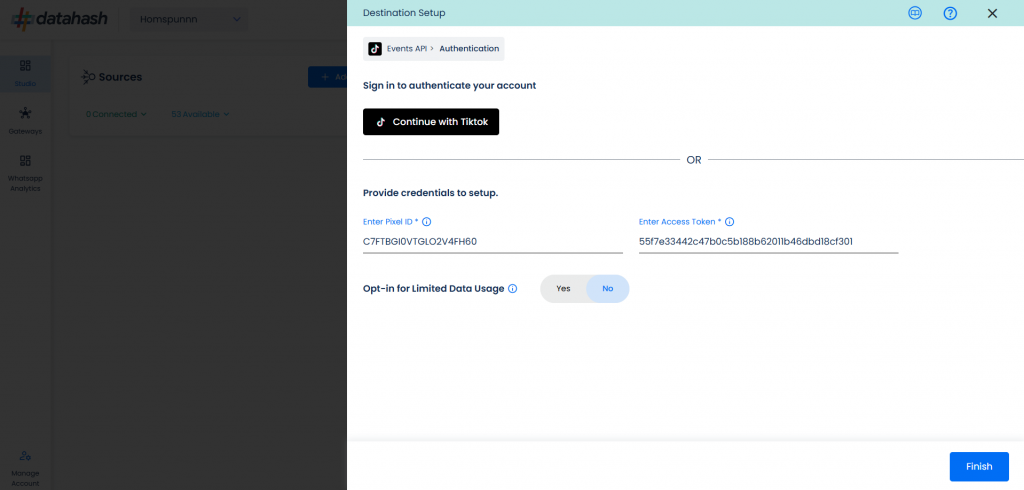Click Authentication breadcrumb step
This screenshot has width=1024, height=490.
coord(469,49)
